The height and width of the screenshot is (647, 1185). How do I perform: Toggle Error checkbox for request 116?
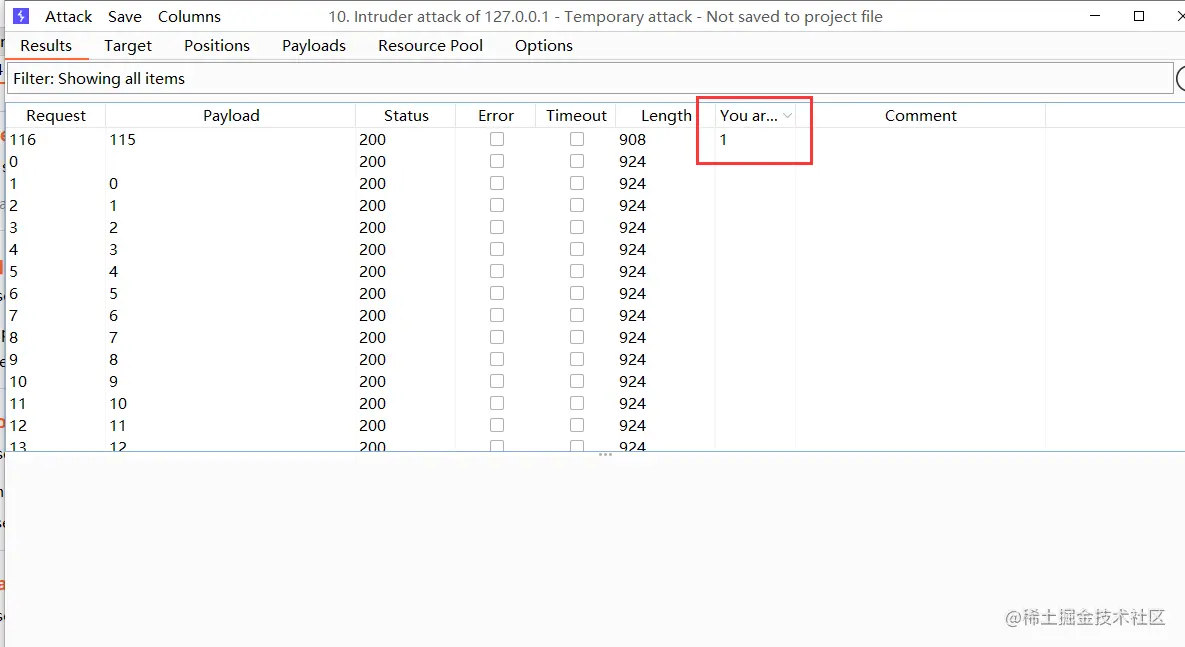[497, 139]
